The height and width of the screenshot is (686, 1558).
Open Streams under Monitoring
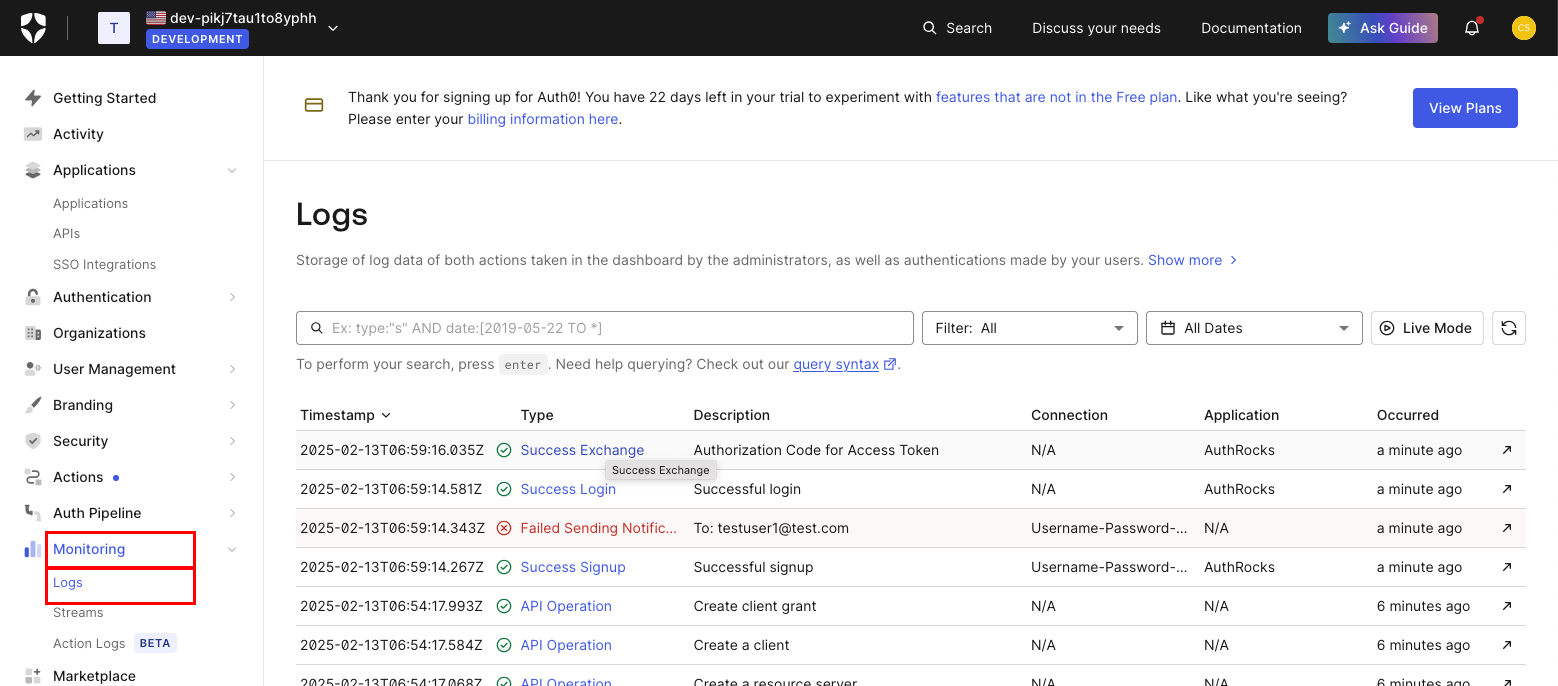[78, 612]
